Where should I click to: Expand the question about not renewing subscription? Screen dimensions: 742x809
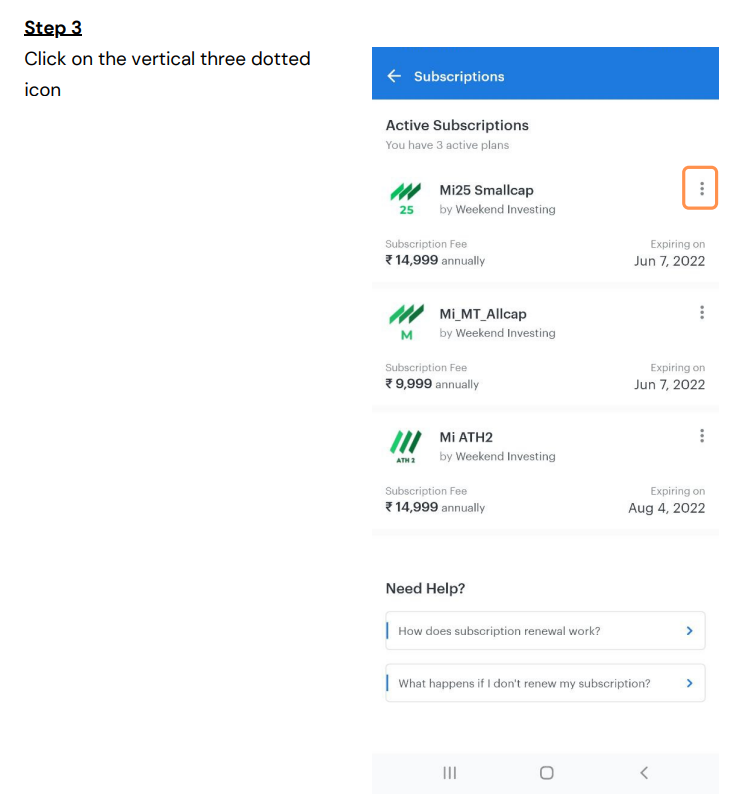tap(545, 683)
